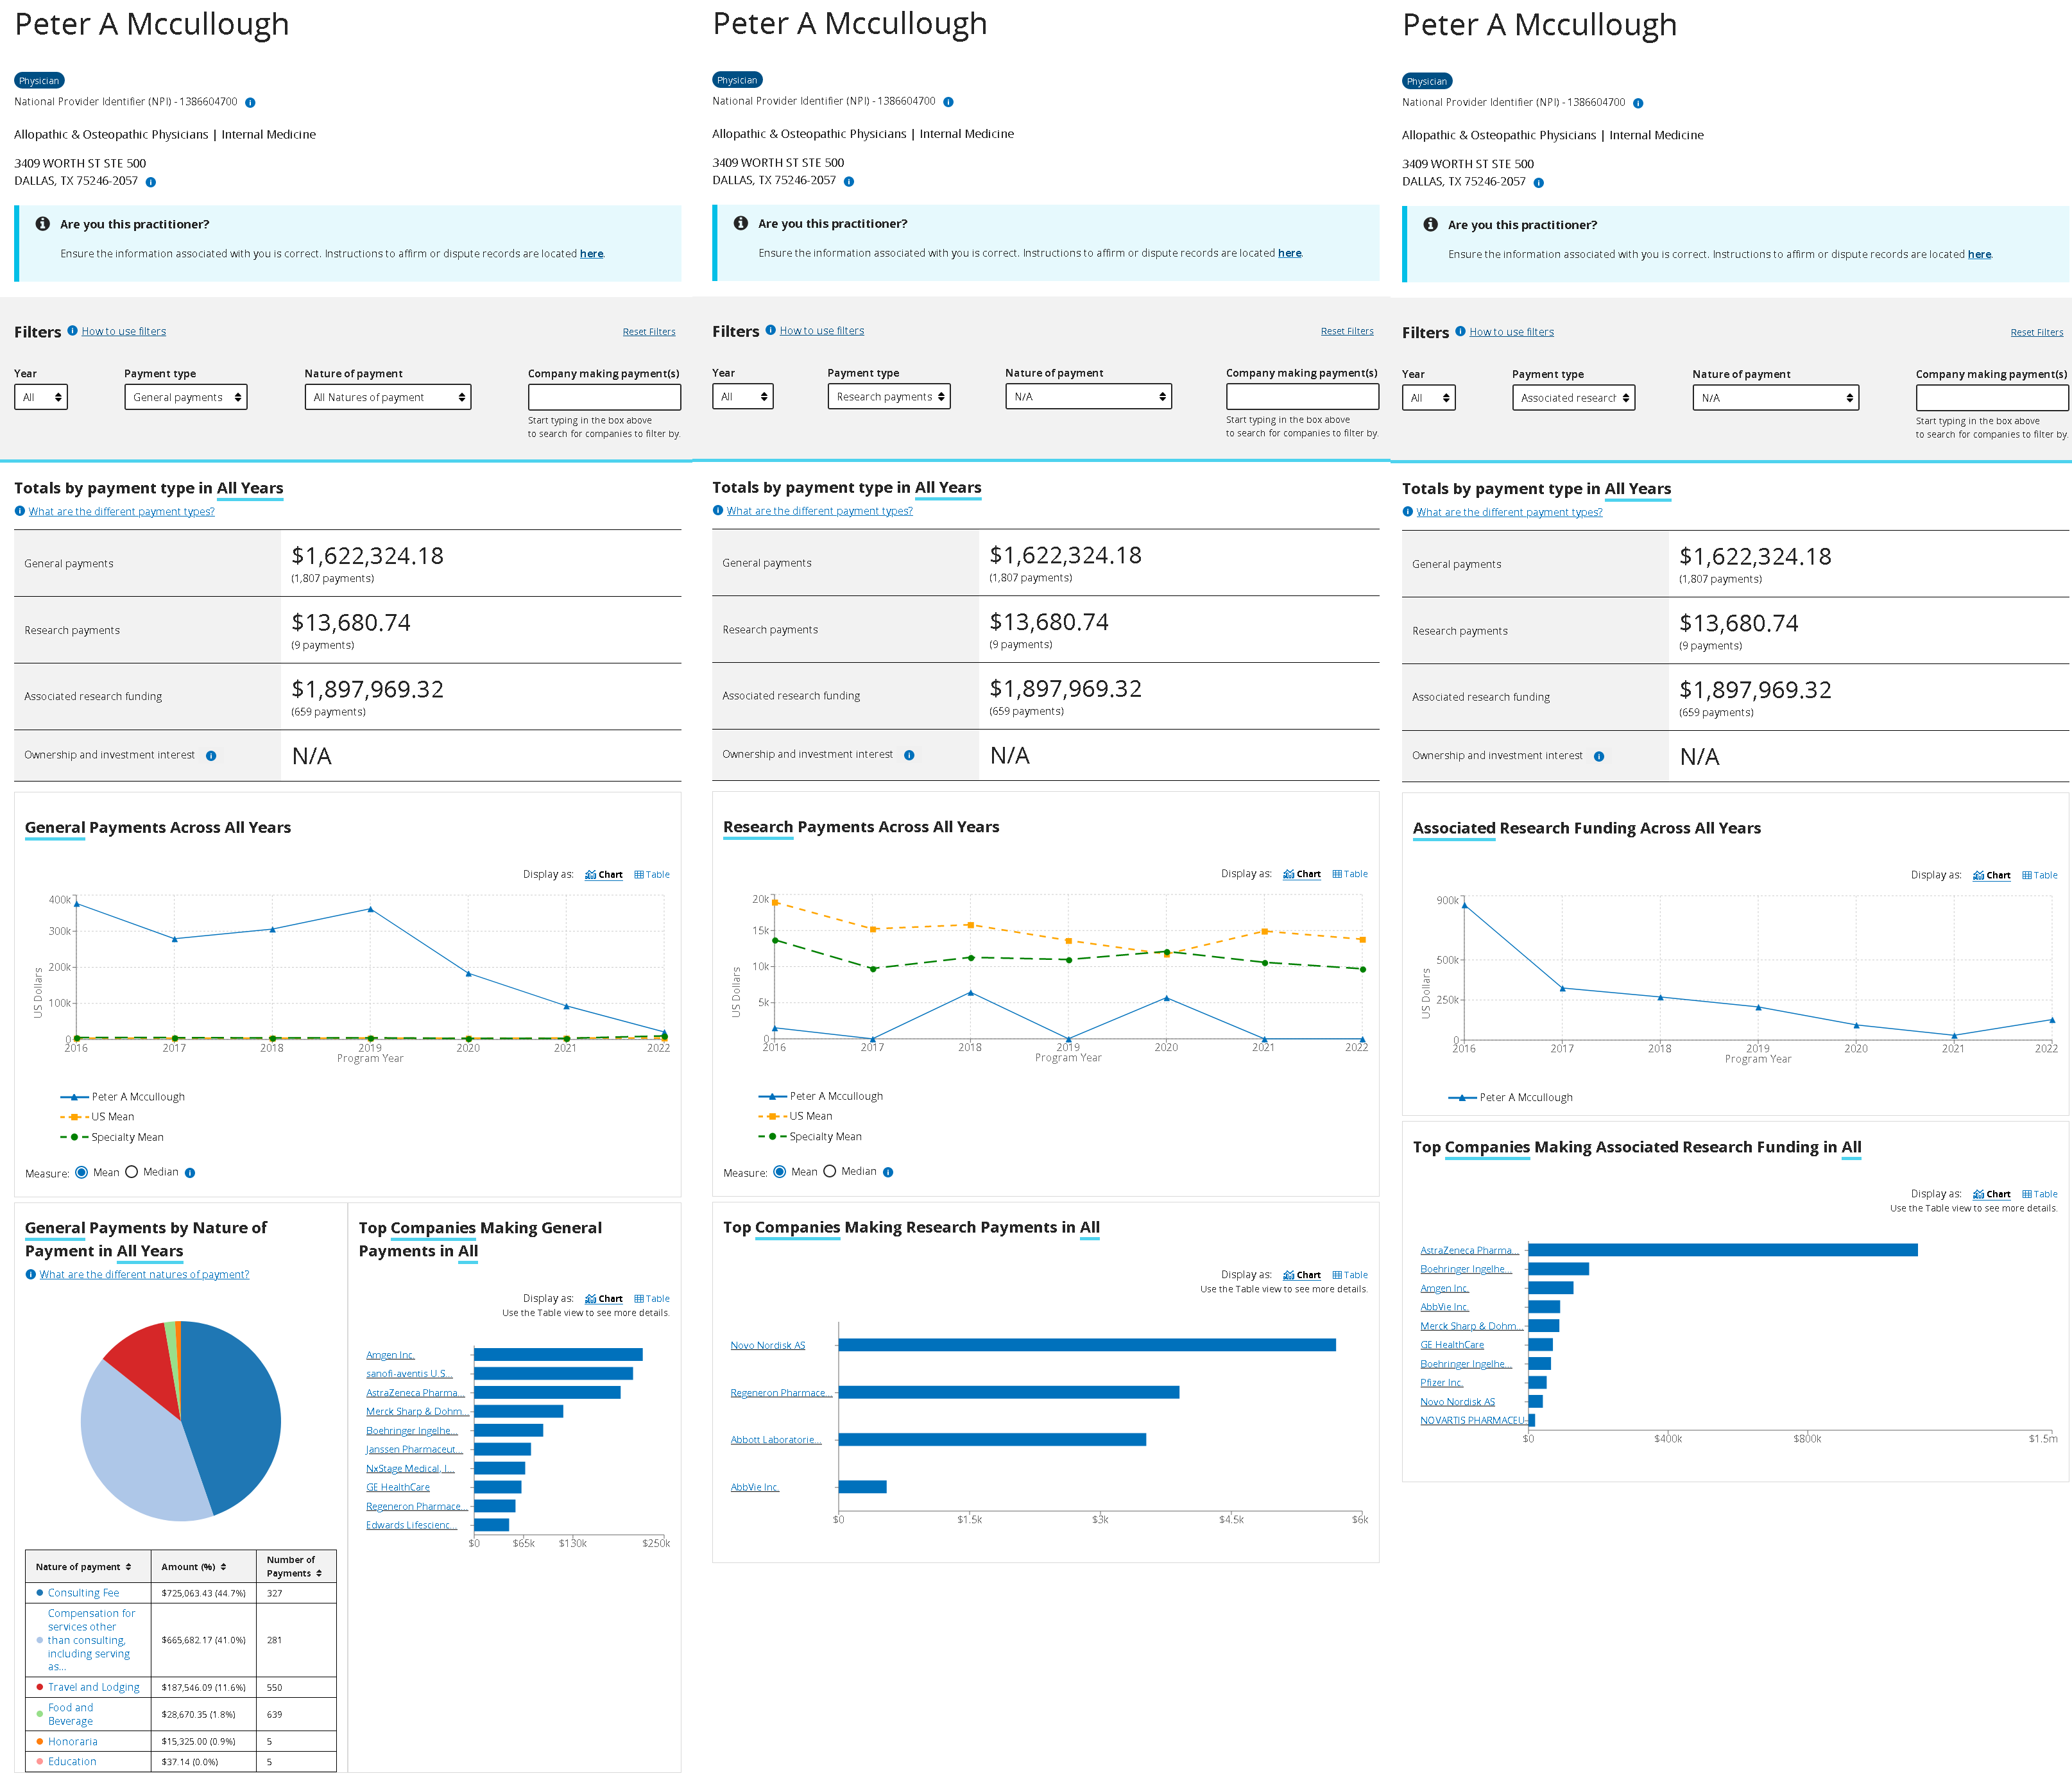Screen dimensions: 2072x1778
Task: Click Filters info icon in General payments view
Action: (72, 331)
